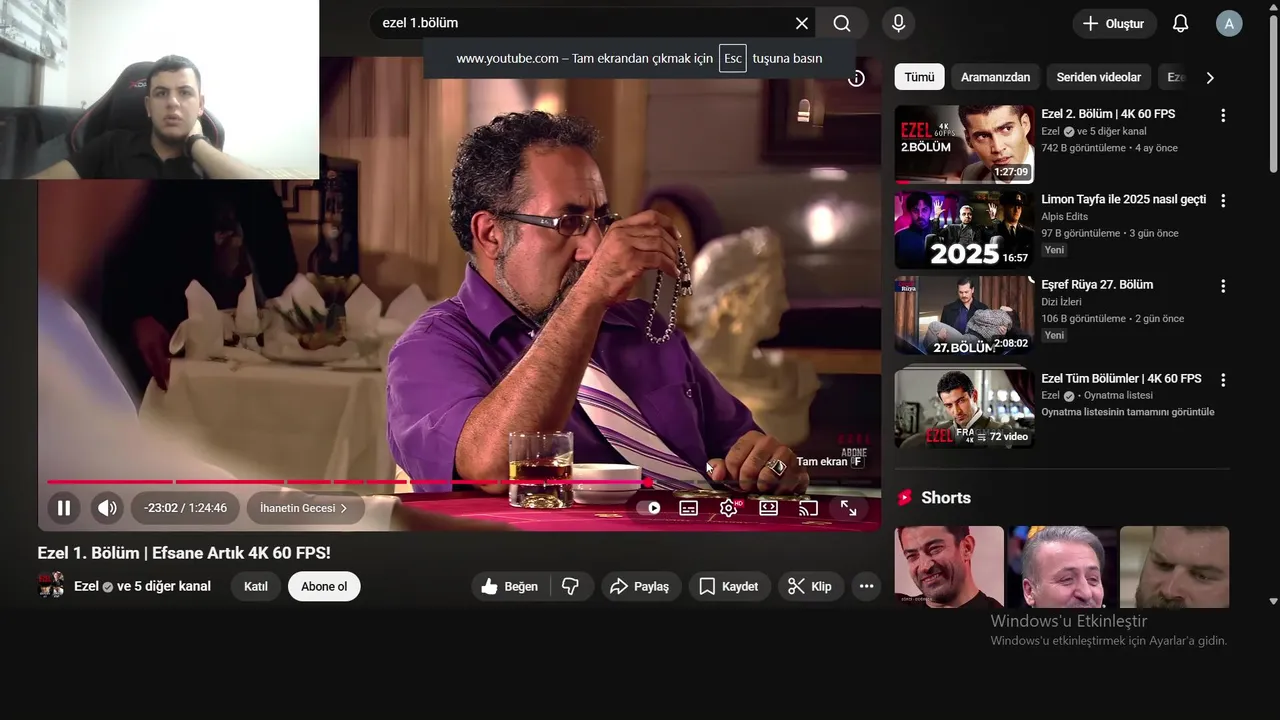Click the Katıl join button

tap(256, 586)
